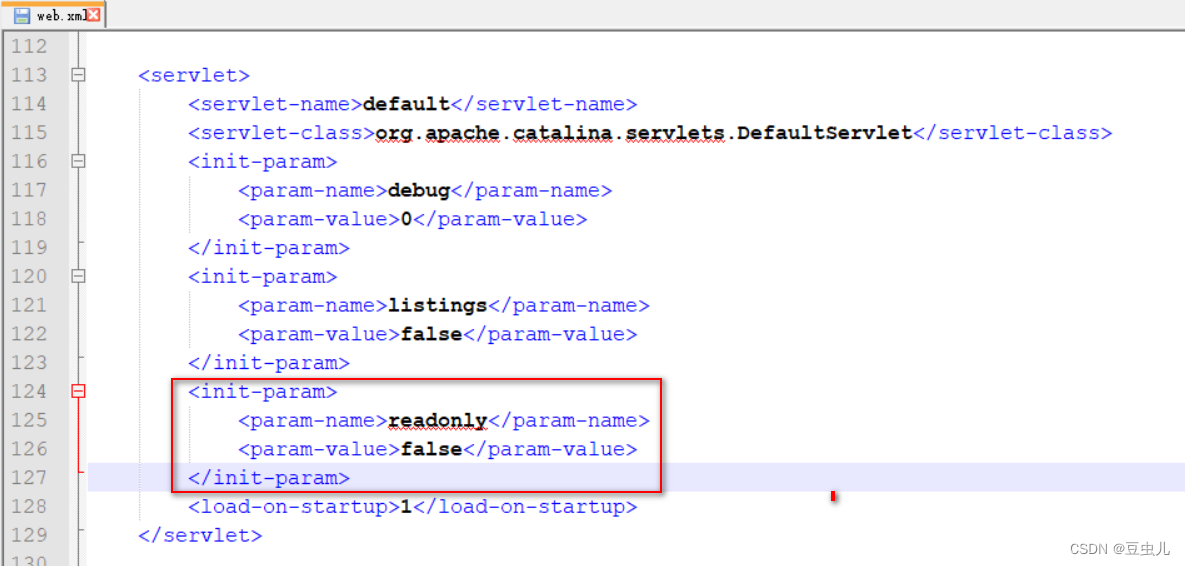
Task: Click the closing </load-on-startup> tag
Action: click(x=524, y=506)
